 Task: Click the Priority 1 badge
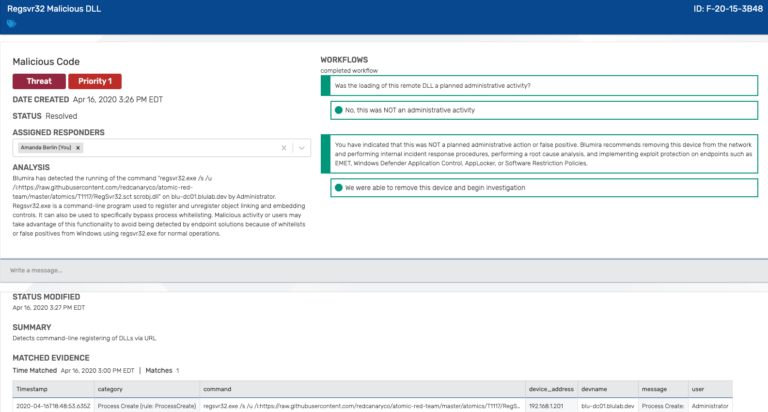pos(95,81)
